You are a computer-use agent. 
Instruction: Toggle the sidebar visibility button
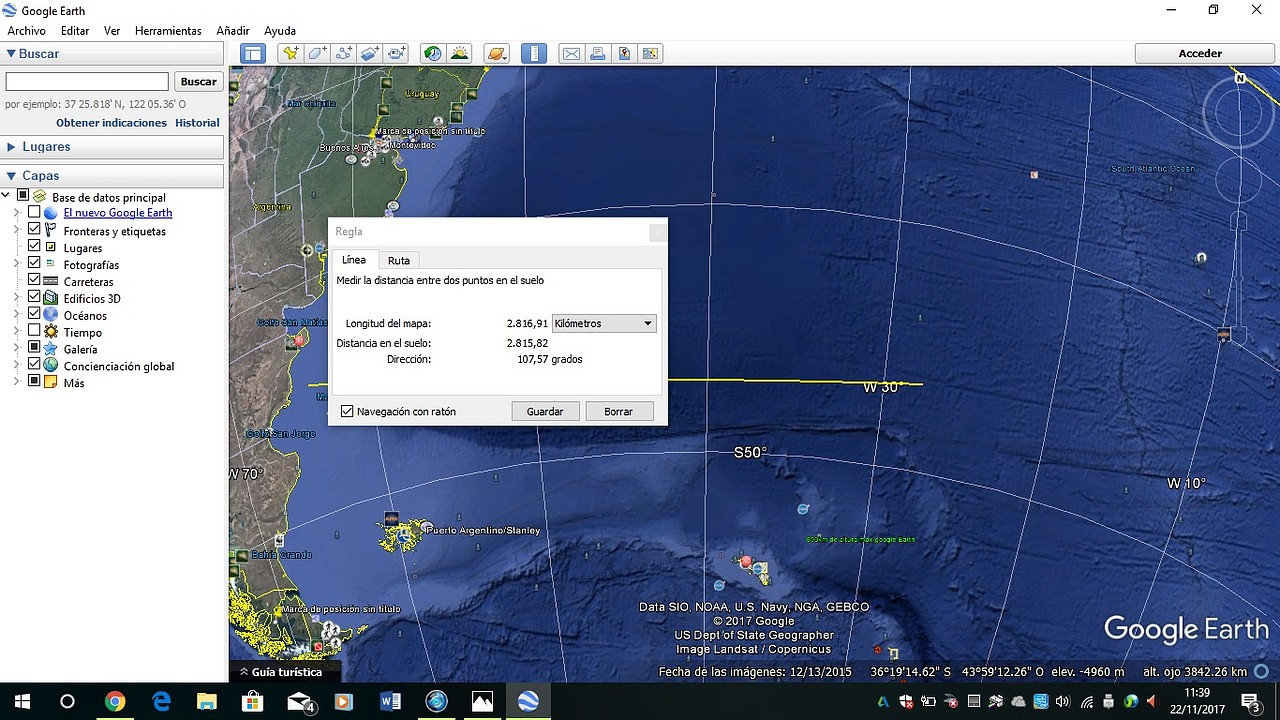pyautogui.click(x=253, y=54)
